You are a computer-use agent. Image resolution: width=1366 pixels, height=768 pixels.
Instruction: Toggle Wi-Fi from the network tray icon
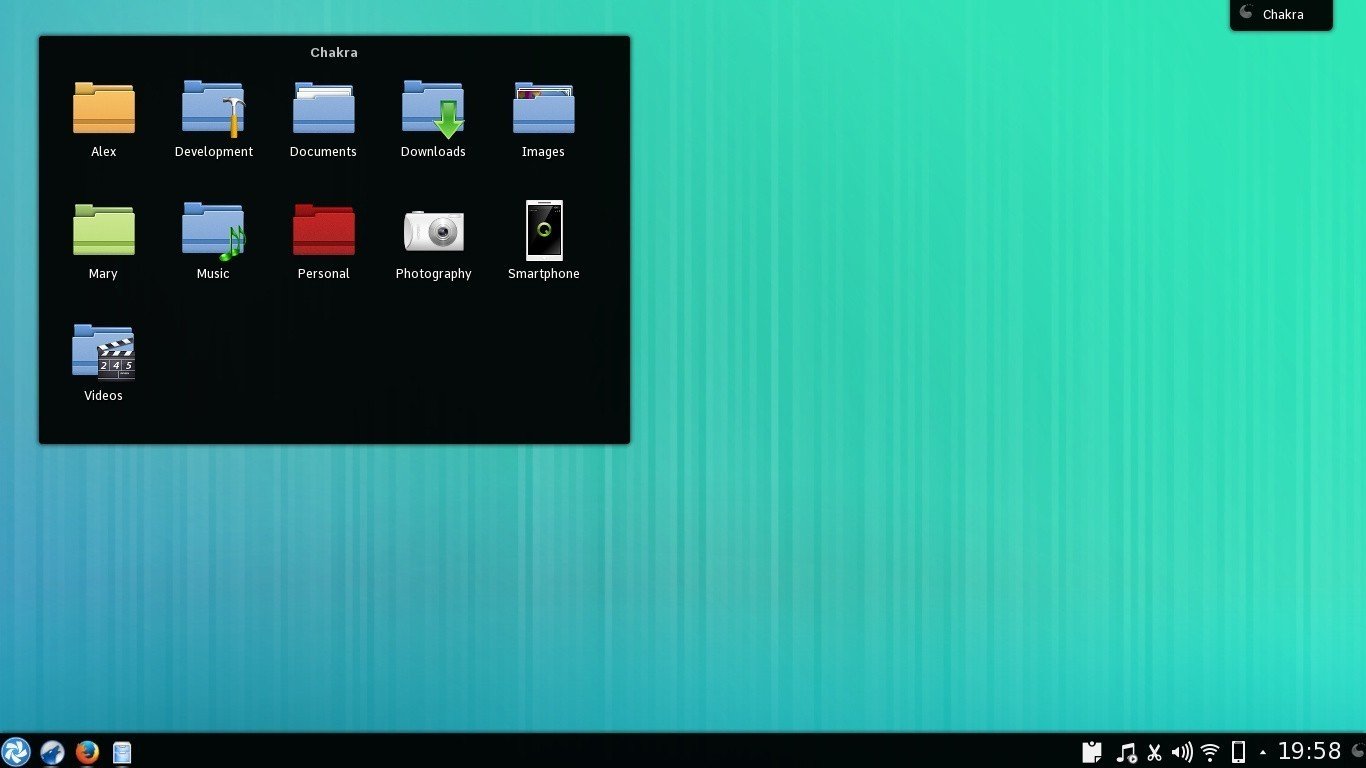click(x=1210, y=751)
